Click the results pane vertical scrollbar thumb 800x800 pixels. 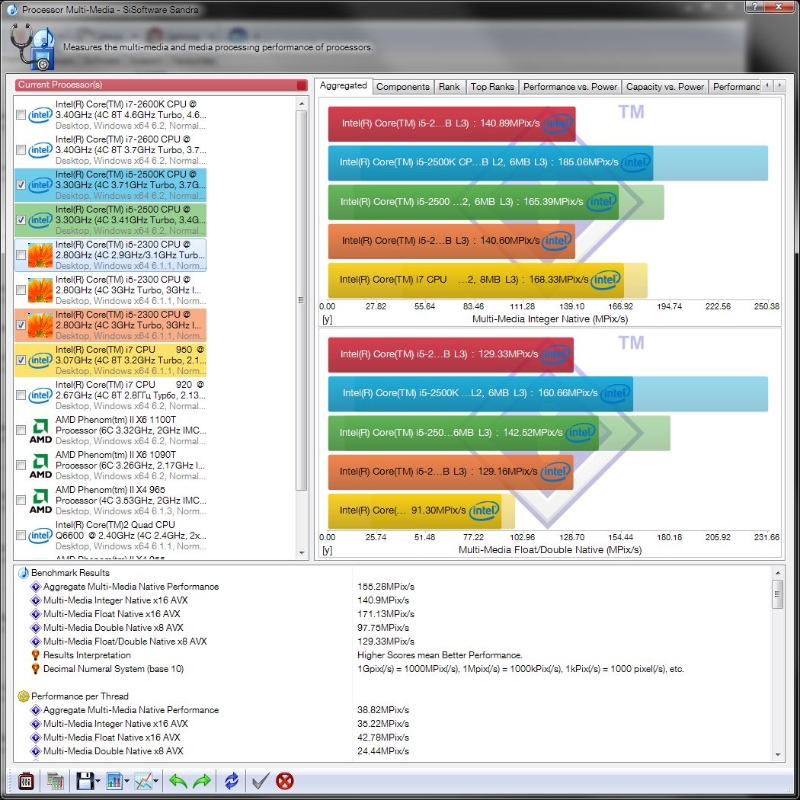click(778, 594)
